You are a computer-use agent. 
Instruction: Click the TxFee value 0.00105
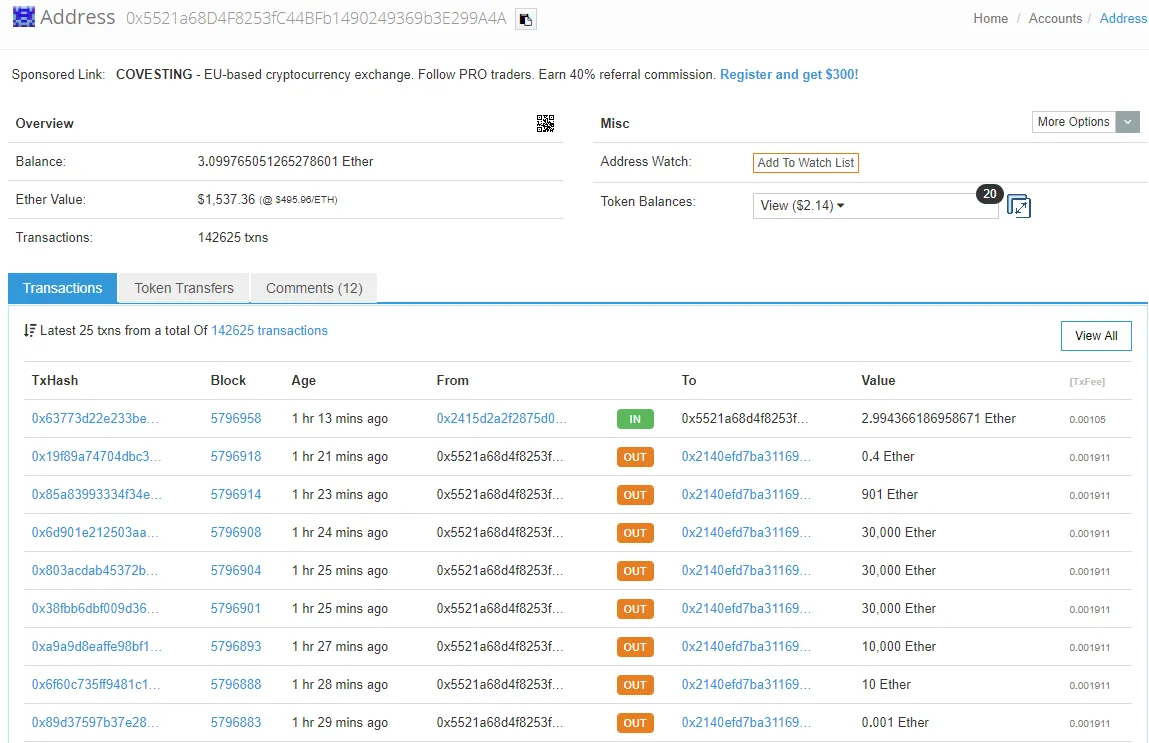coord(1087,420)
